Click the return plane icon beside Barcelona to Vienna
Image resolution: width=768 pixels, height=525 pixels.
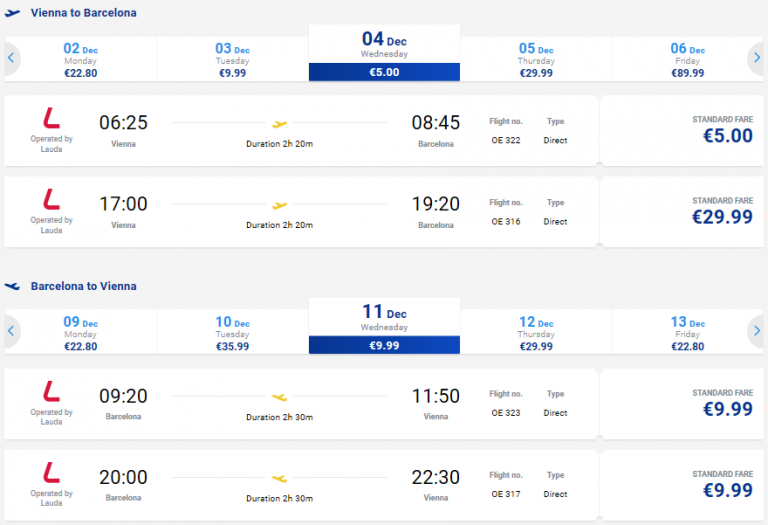click(x=12, y=286)
